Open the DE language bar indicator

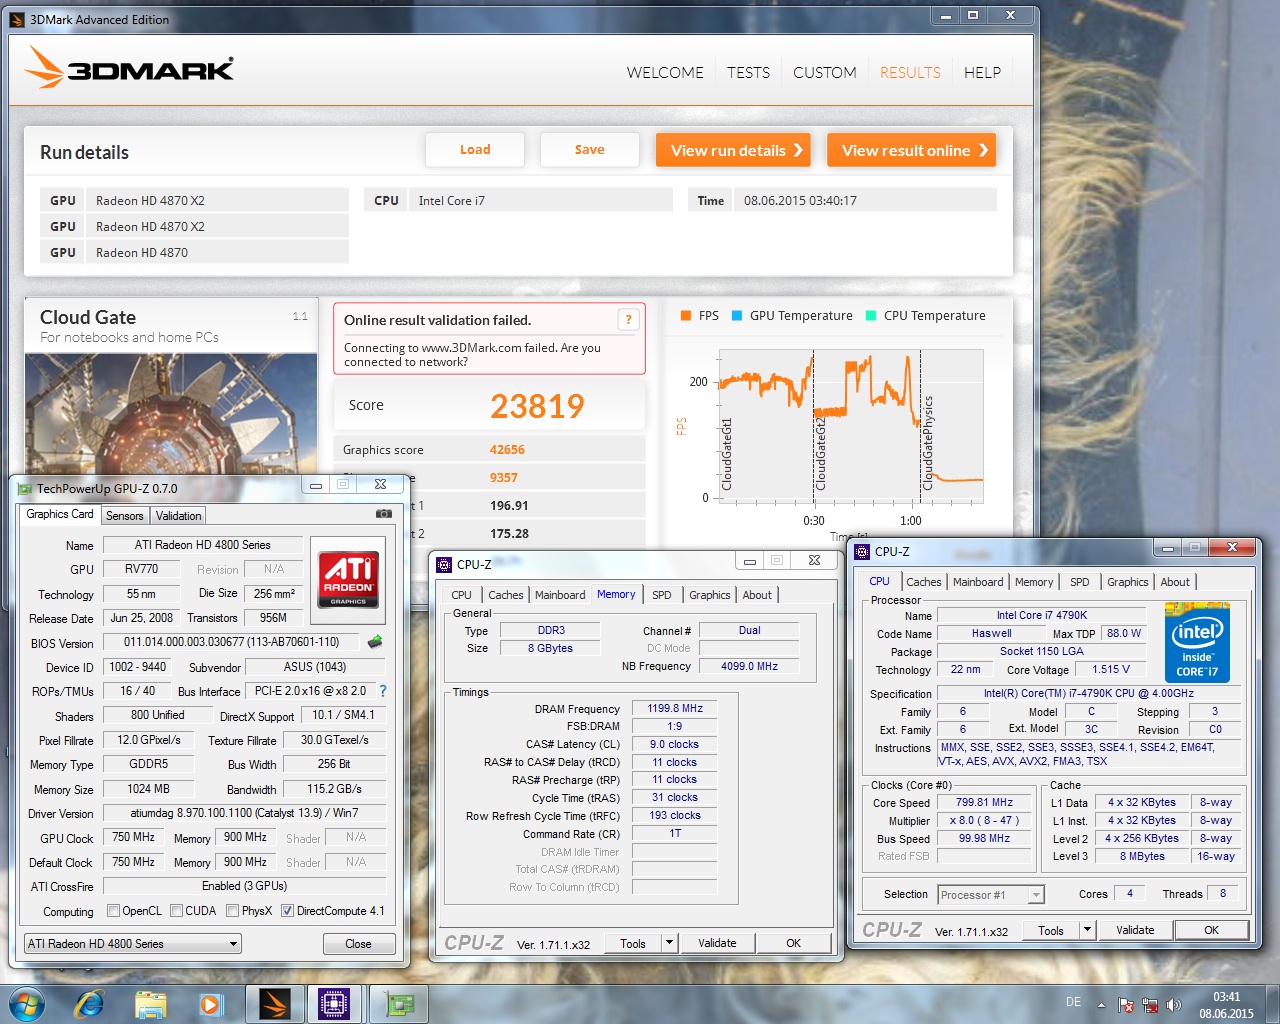[x=1073, y=1002]
